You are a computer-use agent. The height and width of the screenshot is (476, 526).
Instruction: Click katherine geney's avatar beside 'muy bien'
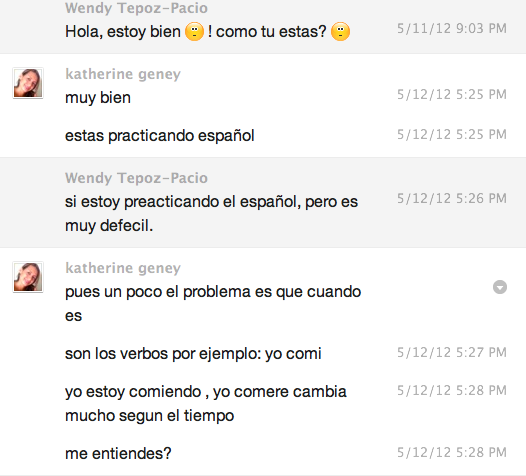tap(28, 83)
